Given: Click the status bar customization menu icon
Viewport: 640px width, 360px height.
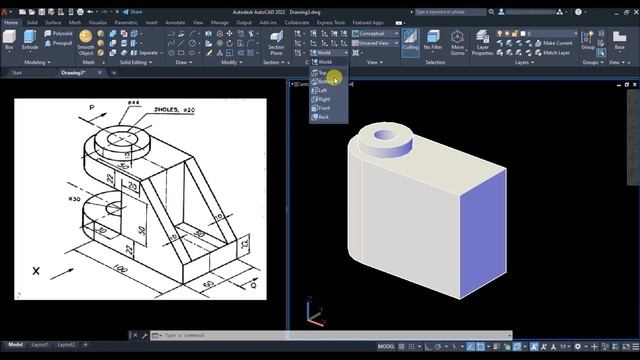Looking at the screenshot, I should click(636, 347).
